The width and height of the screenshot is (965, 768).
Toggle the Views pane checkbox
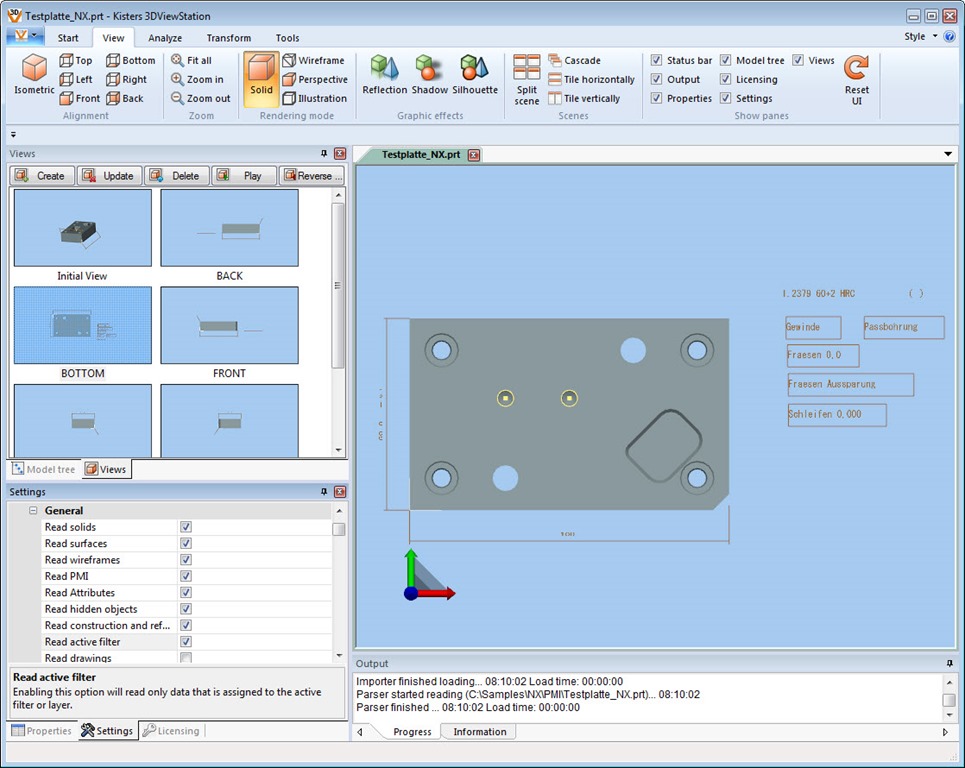point(798,60)
